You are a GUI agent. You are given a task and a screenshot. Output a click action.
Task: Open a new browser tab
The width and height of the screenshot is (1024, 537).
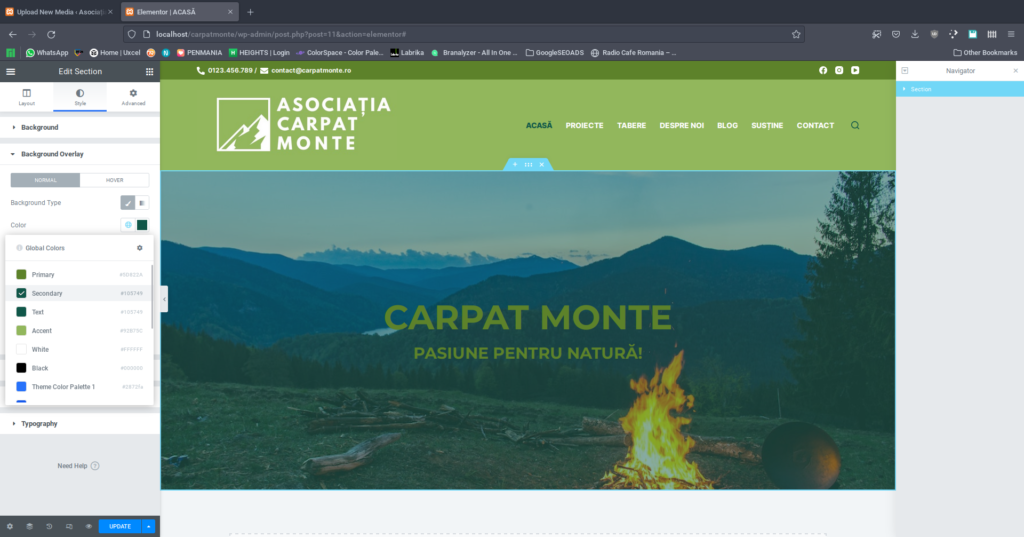[250, 12]
